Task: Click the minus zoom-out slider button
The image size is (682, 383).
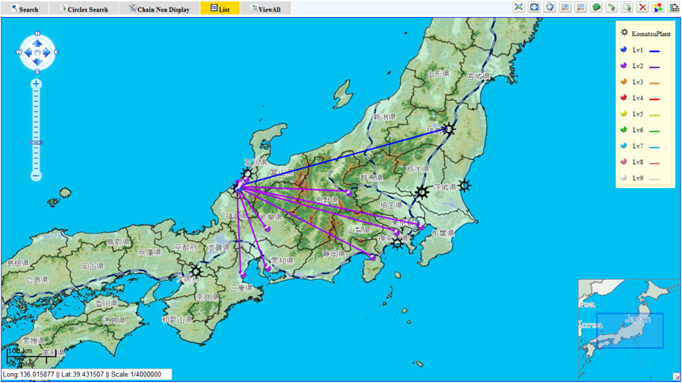Action: [x=36, y=176]
